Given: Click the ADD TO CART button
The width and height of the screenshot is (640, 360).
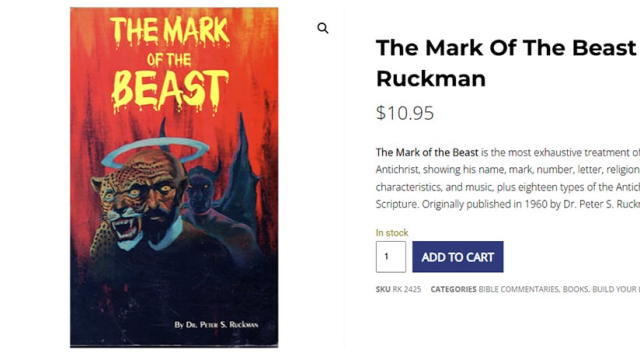Looking at the screenshot, I should [x=458, y=257].
